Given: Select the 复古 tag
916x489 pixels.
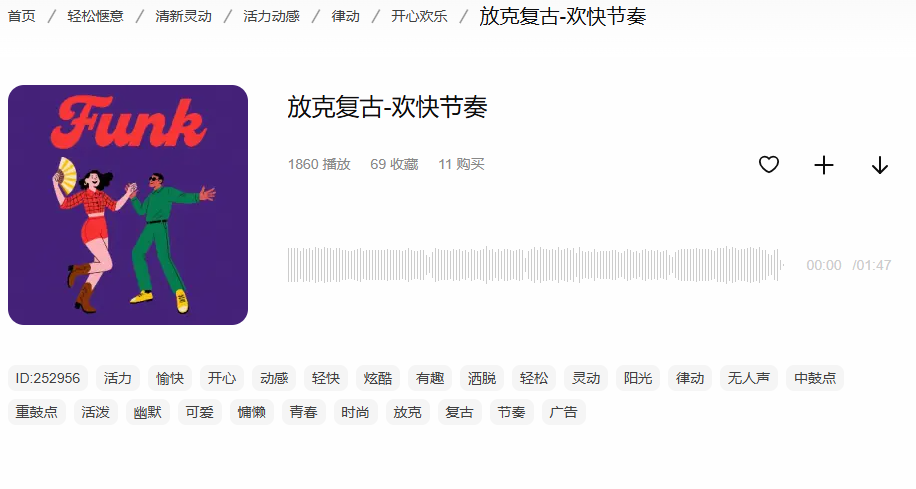Looking at the screenshot, I should click(459, 412).
